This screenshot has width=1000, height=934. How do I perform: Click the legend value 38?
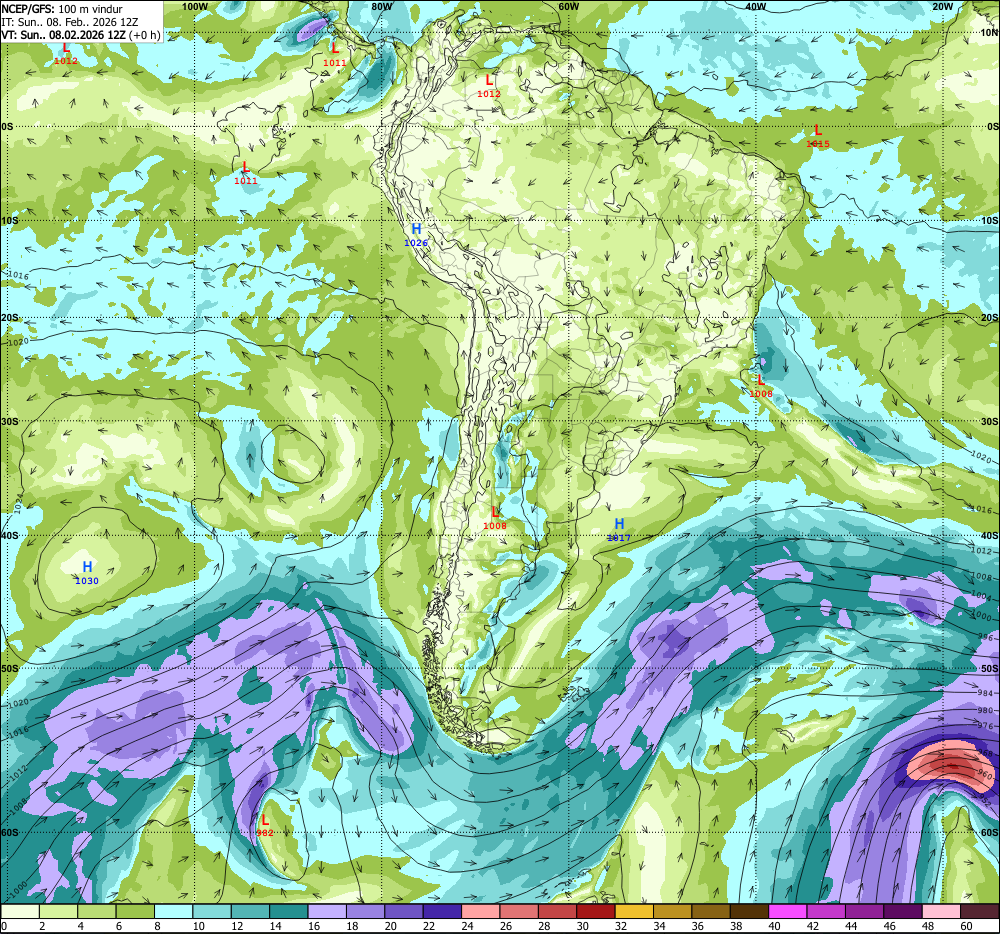tap(736, 926)
